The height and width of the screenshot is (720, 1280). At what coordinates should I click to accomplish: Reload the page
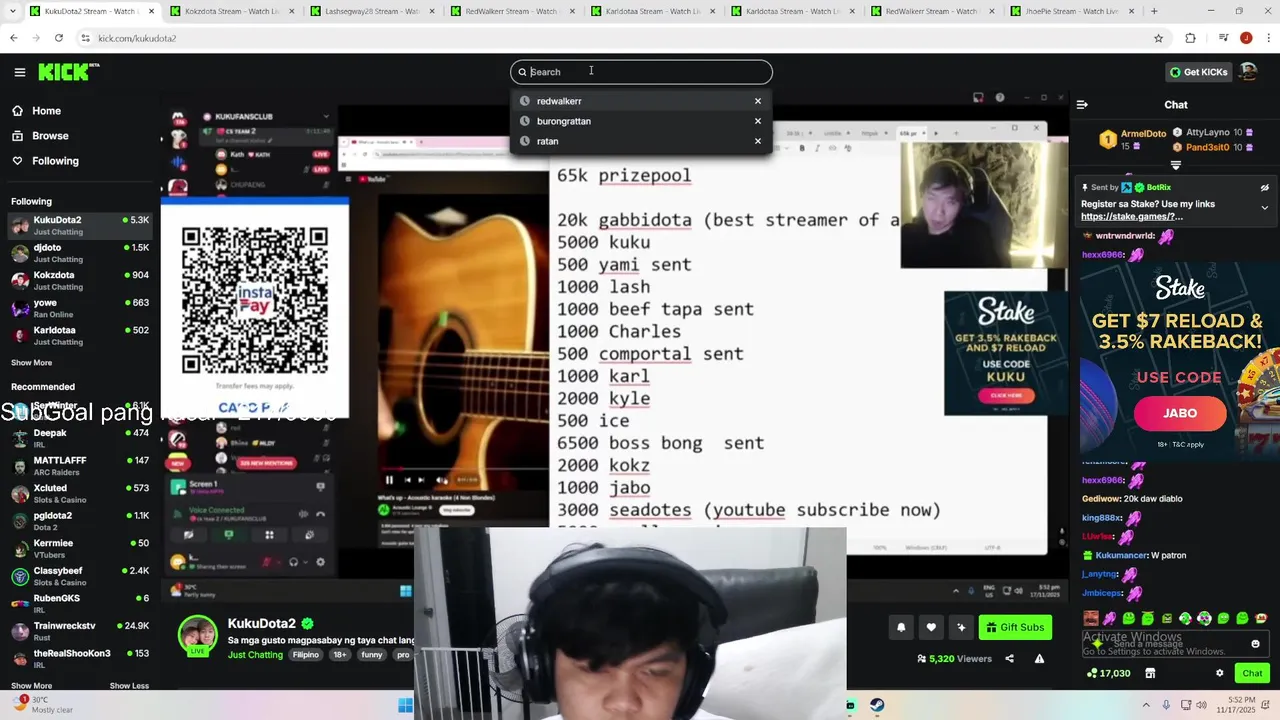coord(58,38)
